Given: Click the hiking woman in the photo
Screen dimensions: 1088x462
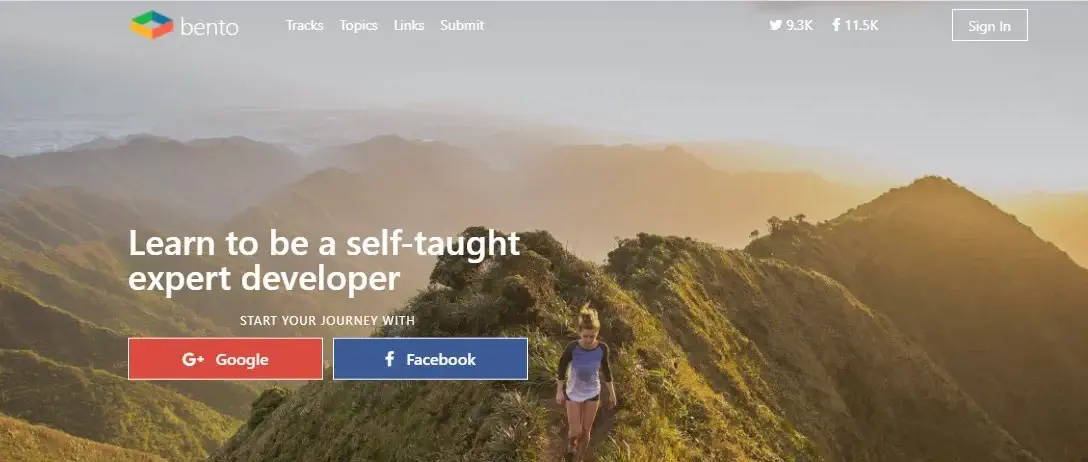Looking at the screenshot, I should tap(585, 380).
